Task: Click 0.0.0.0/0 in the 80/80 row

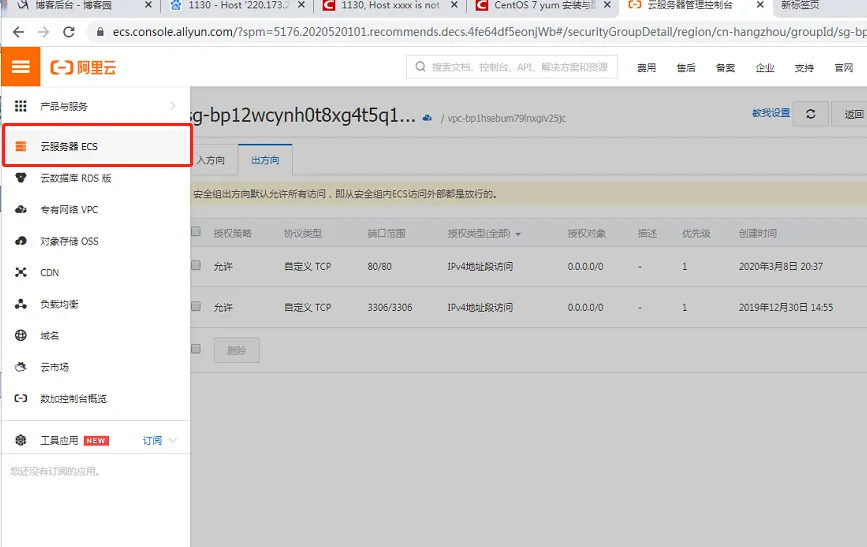Action: coord(585,266)
